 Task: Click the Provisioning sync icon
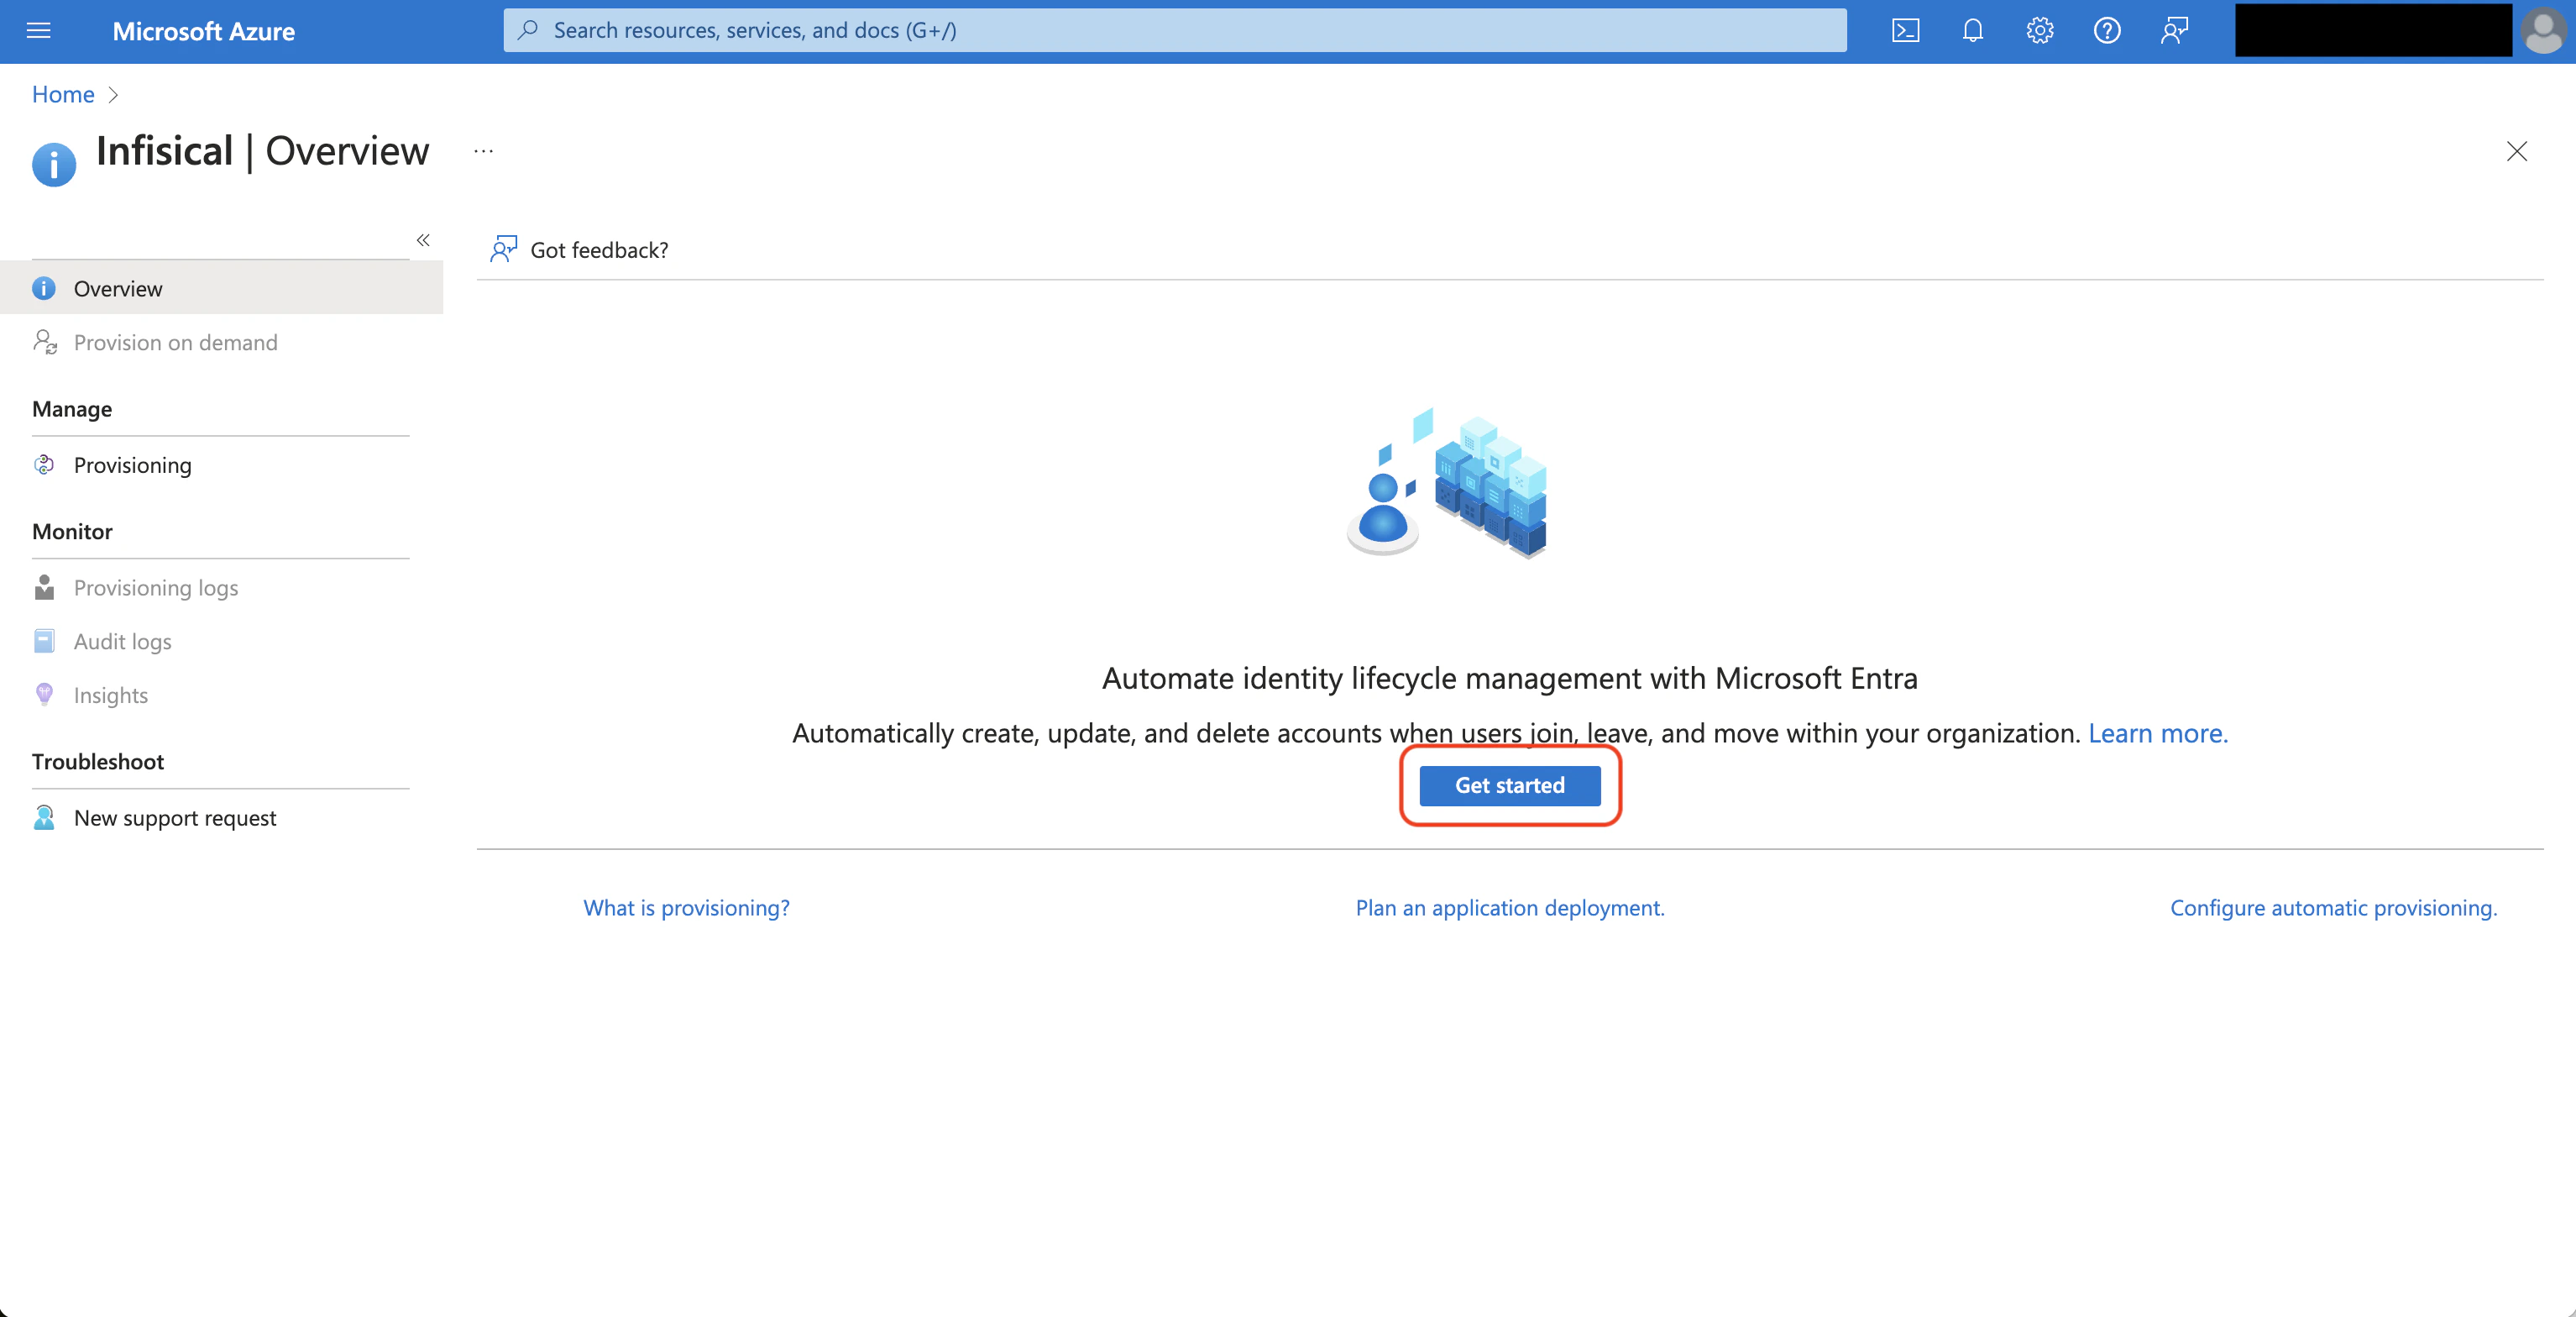(44, 465)
